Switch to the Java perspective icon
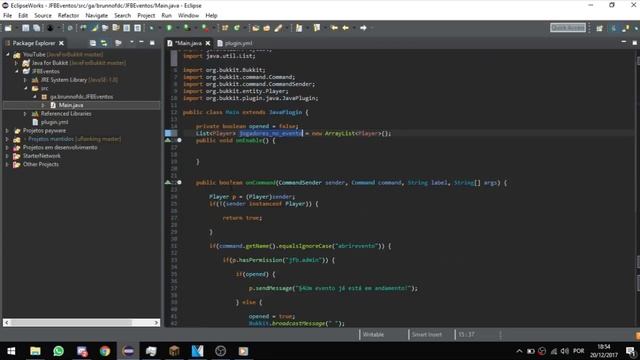 (x=613, y=28)
